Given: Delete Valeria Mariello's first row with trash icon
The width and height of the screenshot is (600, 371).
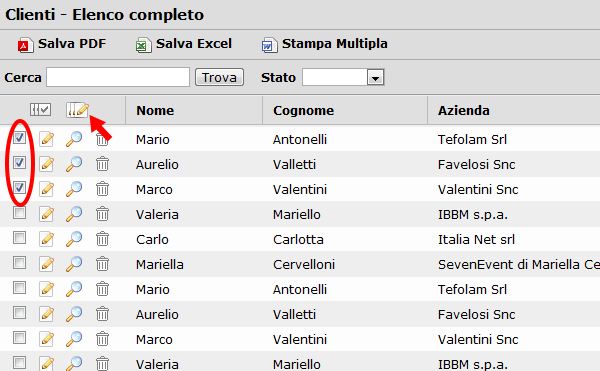Looking at the screenshot, I should click(x=102, y=214).
